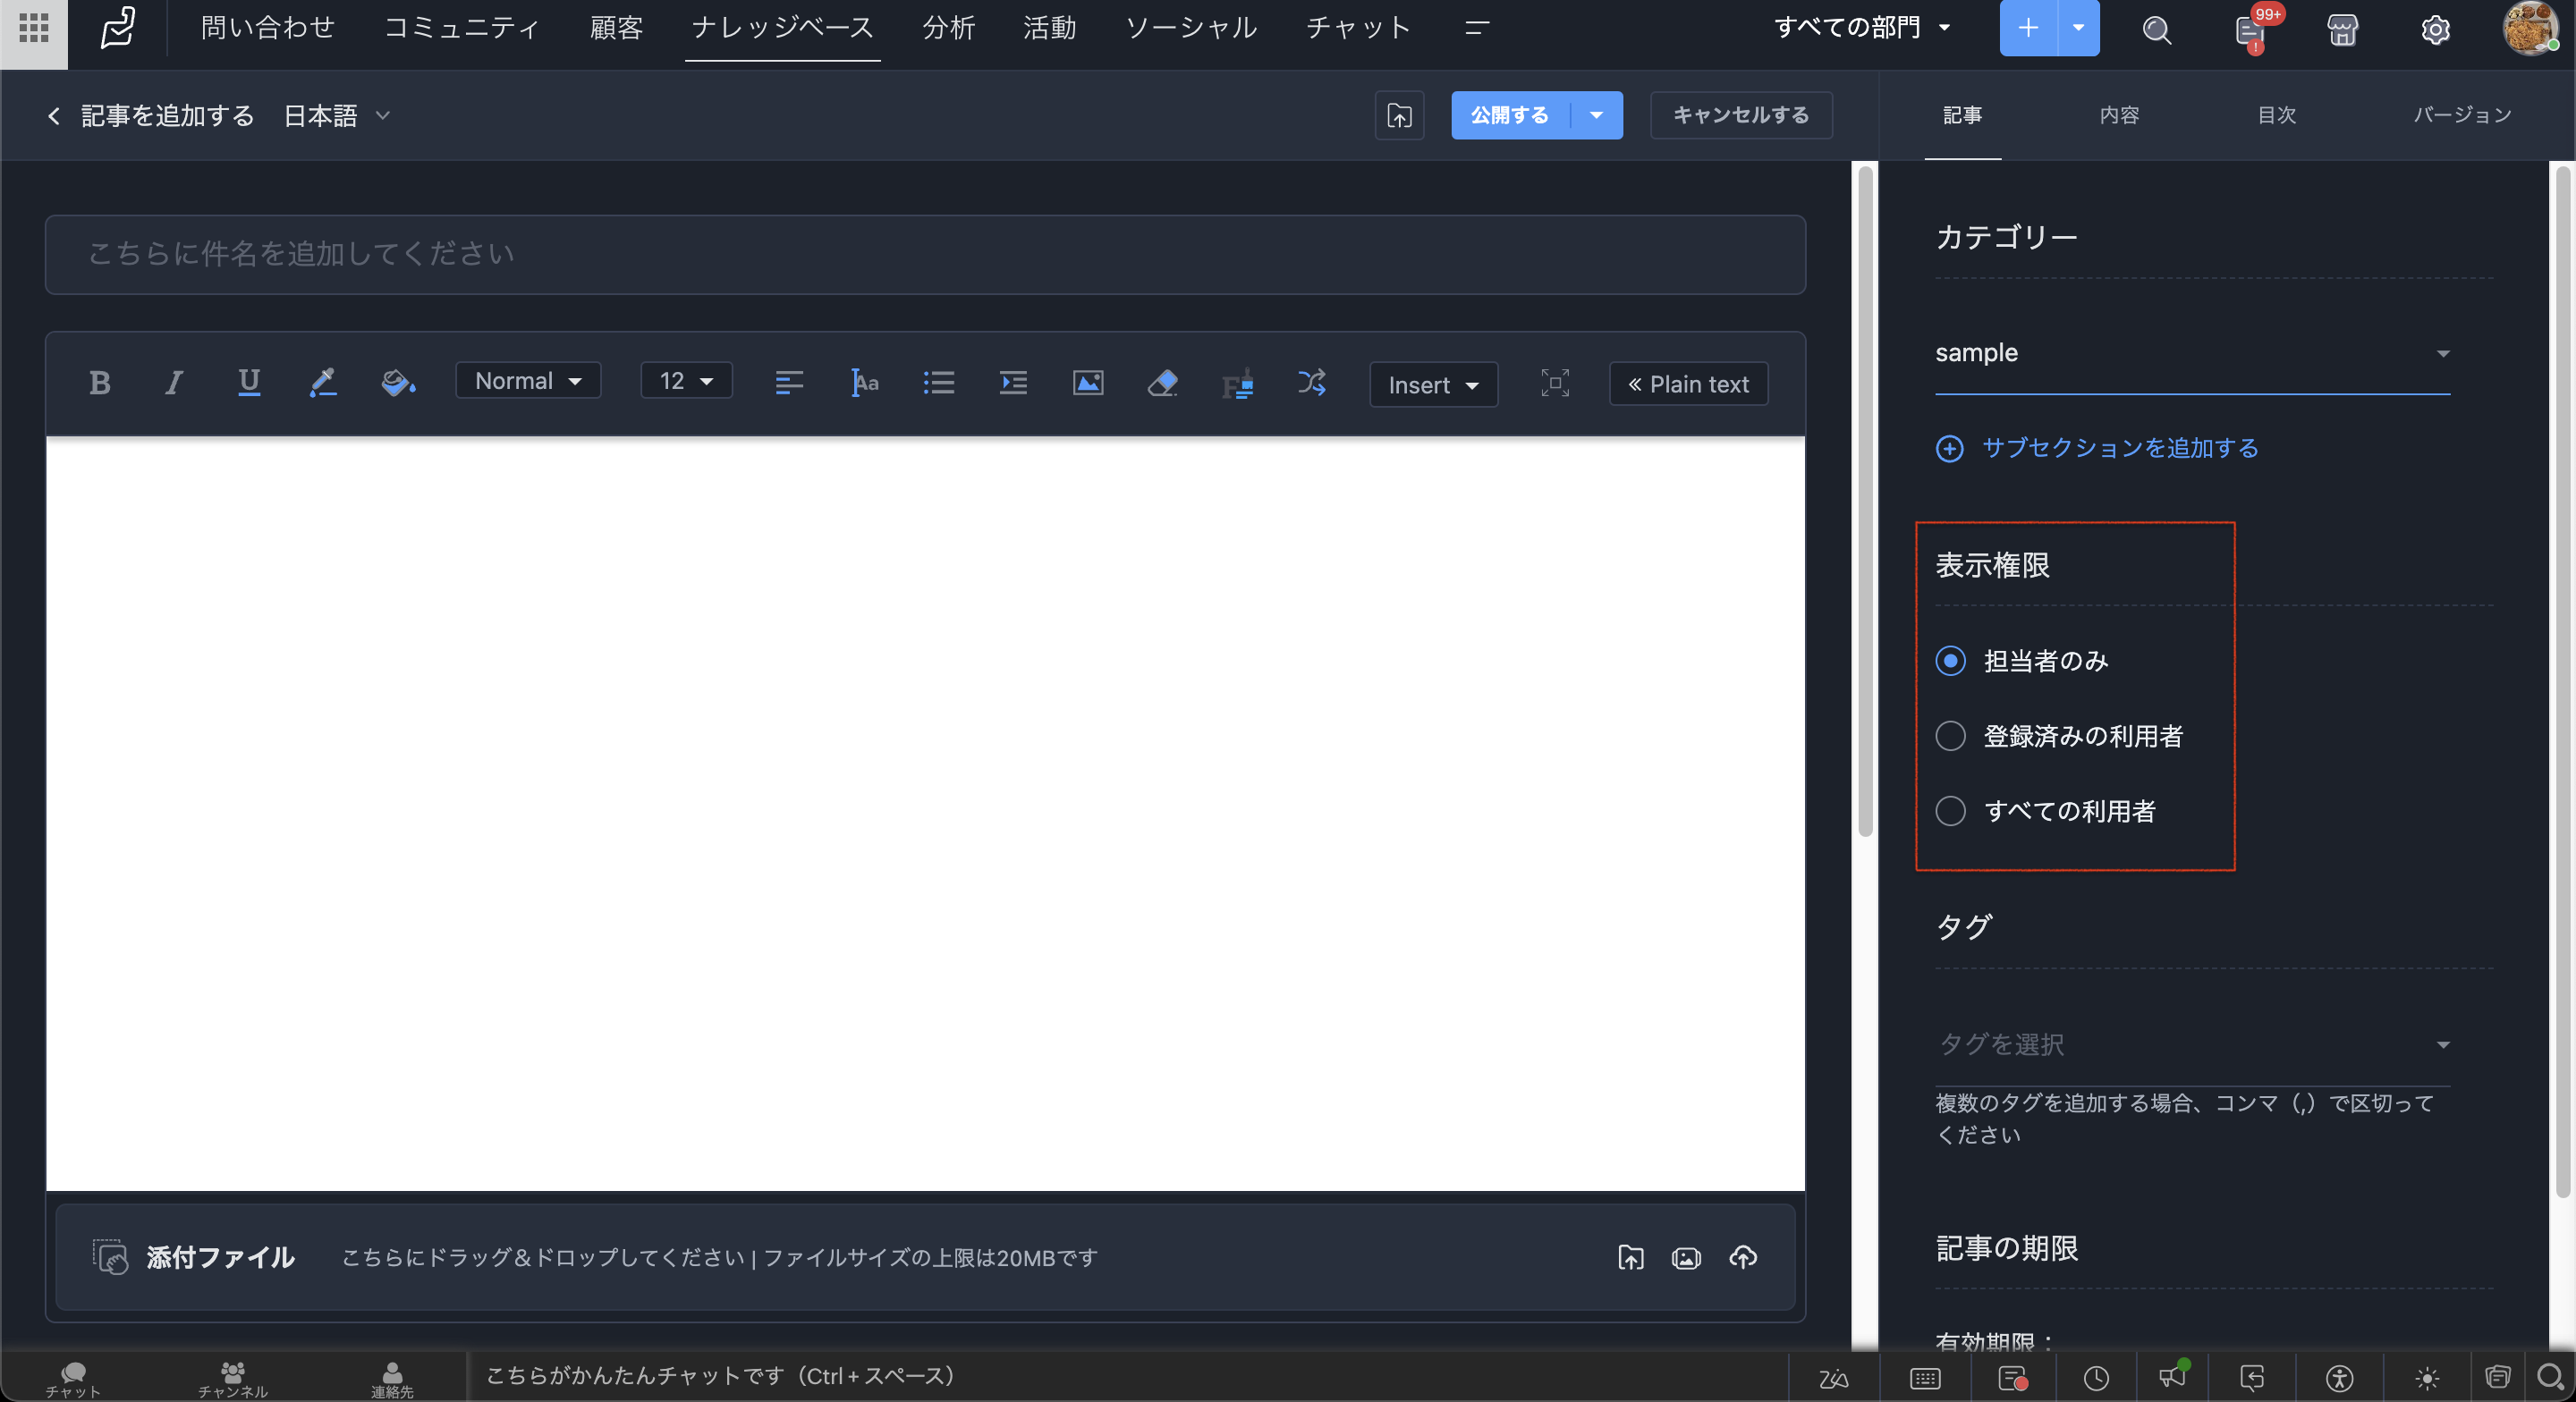Open the sample category dropdown

(2191, 353)
